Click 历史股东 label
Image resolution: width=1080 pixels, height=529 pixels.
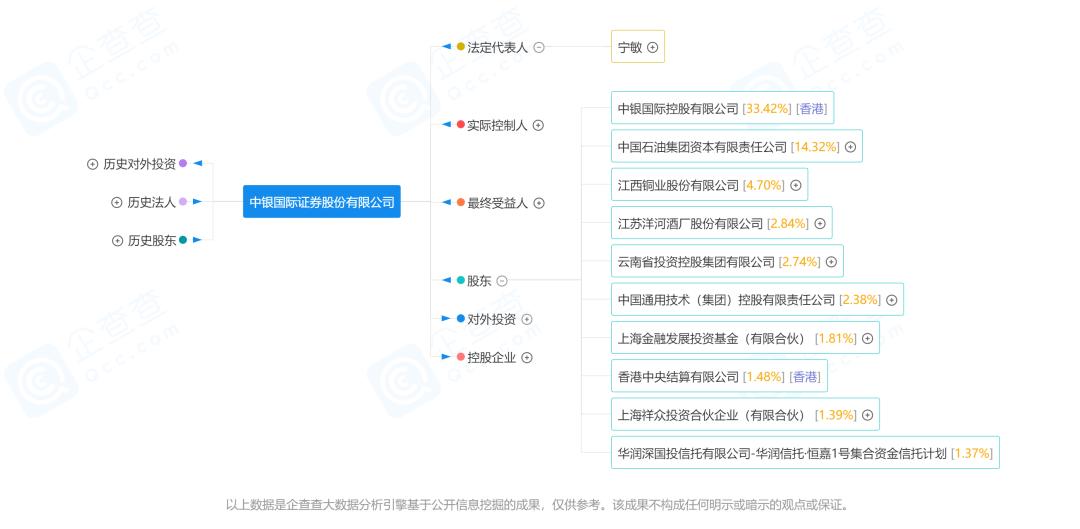152,240
